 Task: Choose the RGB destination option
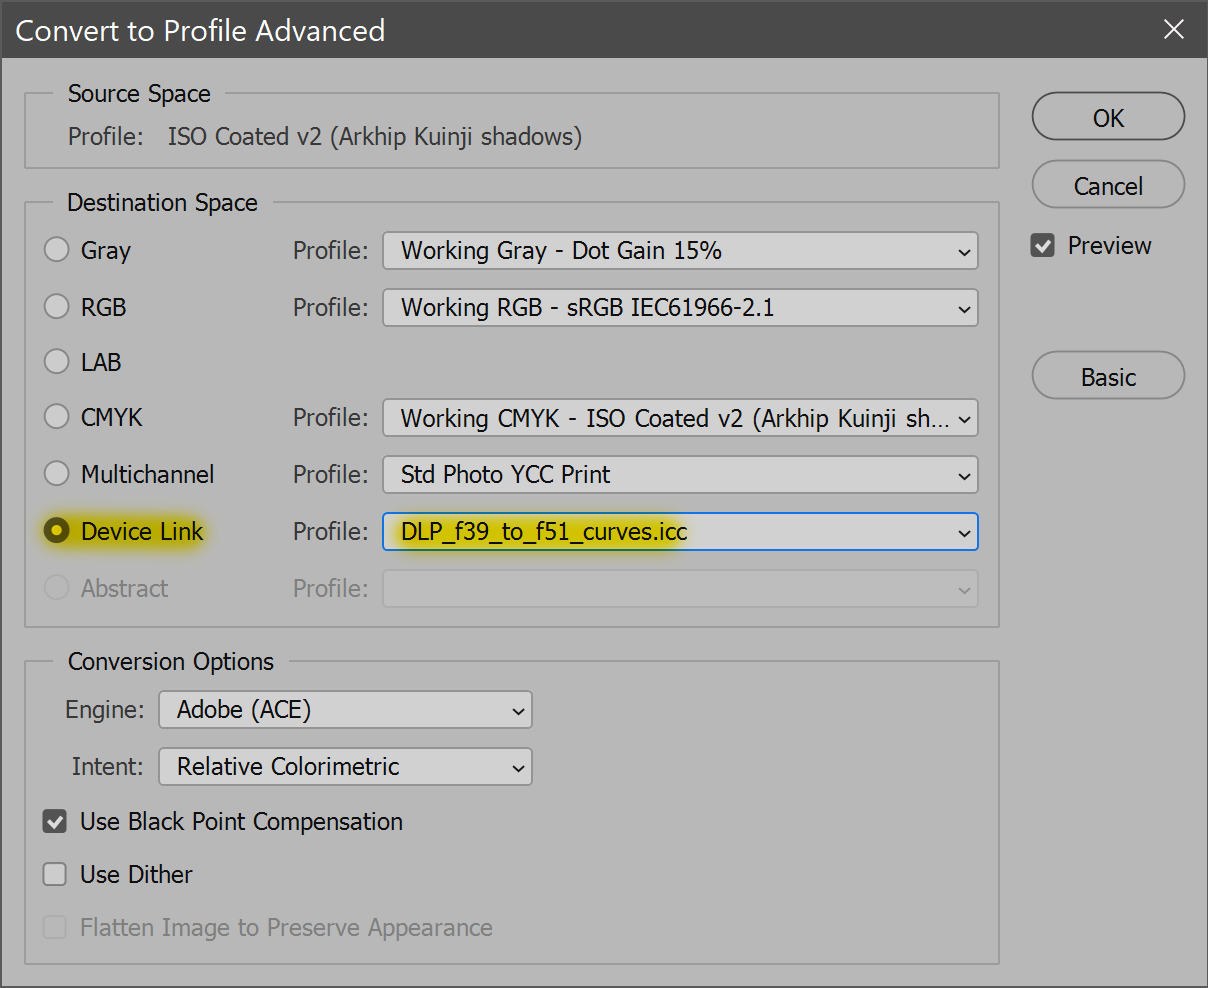point(57,307)
